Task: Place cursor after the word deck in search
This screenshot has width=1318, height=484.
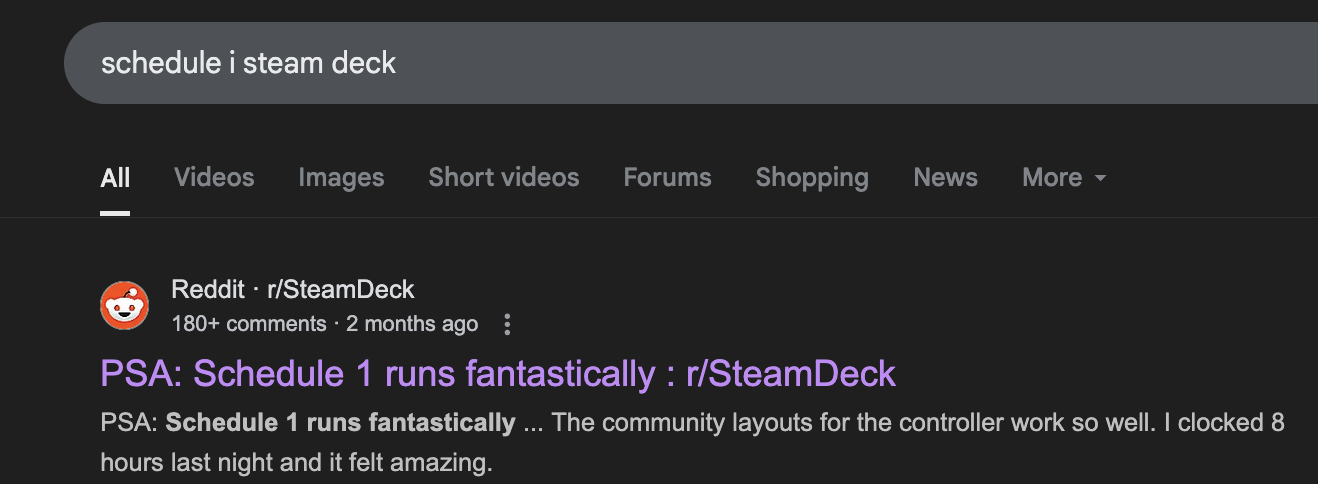Action: (x=398, y=63)
